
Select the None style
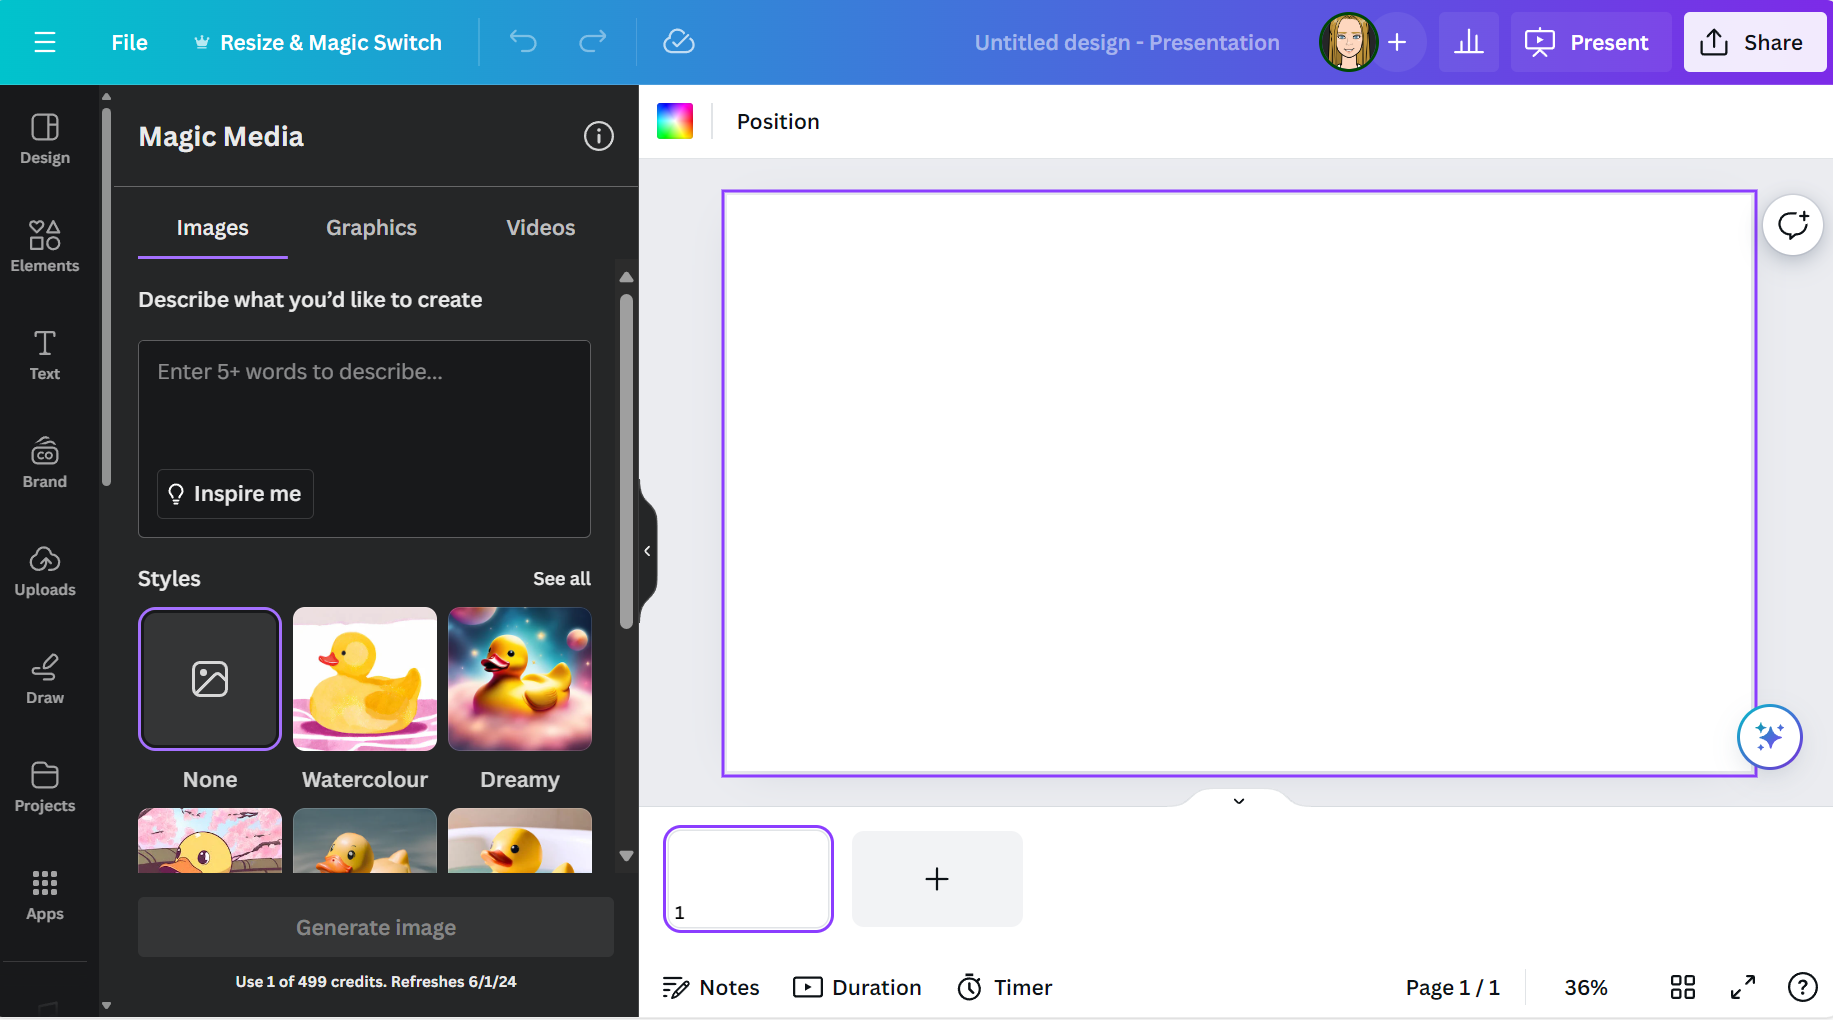click(x=210, y=679)
